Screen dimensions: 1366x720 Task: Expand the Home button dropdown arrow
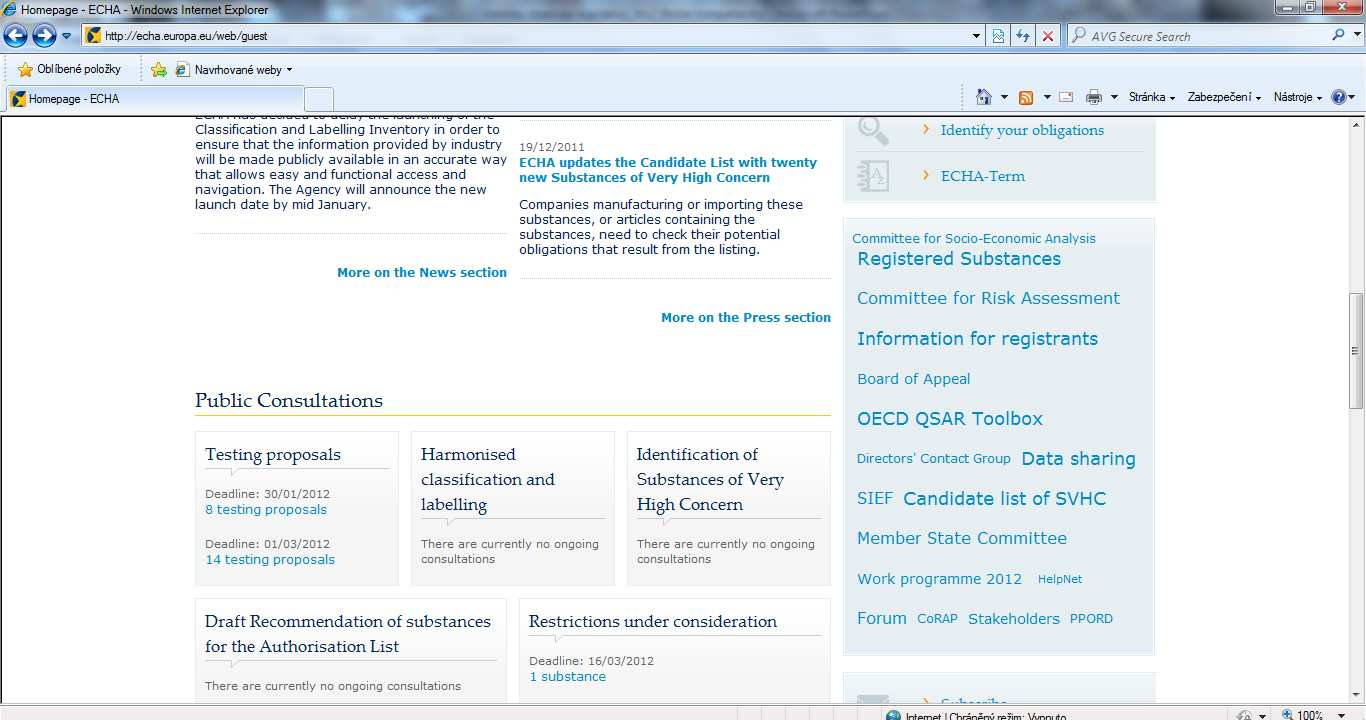(1004, 98)
